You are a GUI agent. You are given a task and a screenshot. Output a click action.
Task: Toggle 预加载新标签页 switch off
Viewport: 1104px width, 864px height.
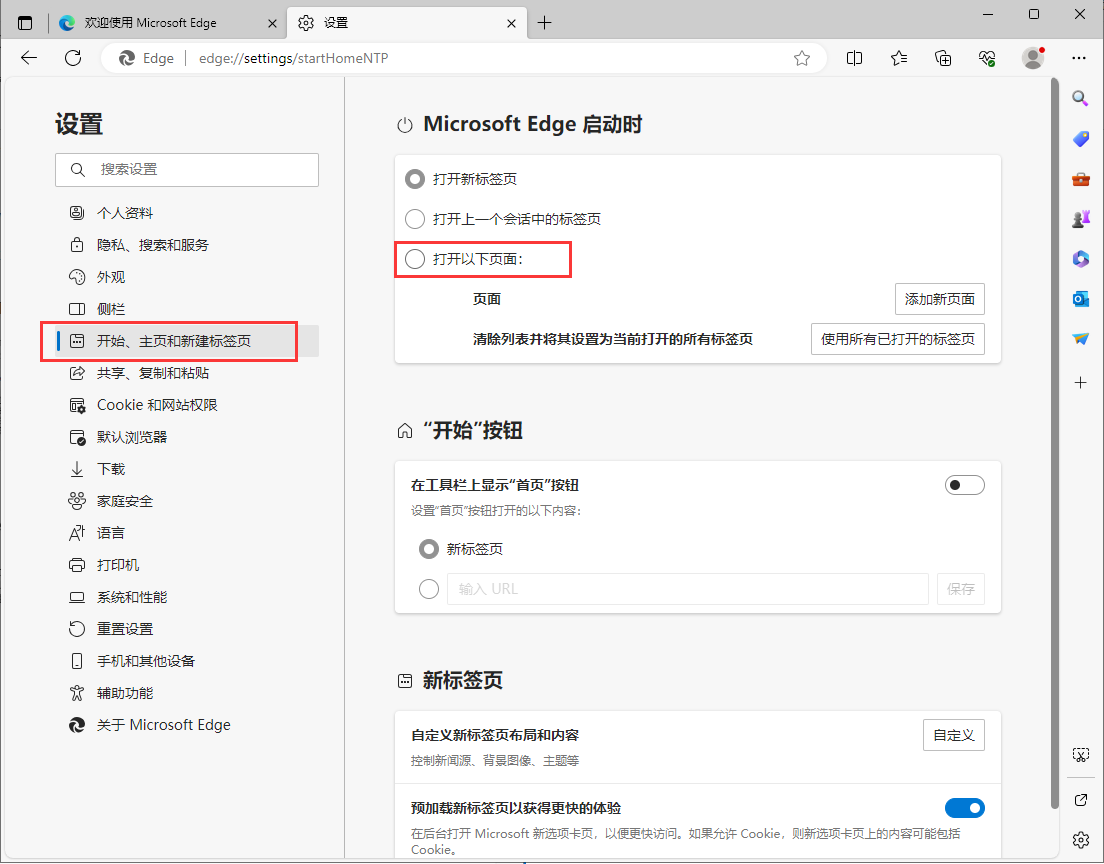965,808
